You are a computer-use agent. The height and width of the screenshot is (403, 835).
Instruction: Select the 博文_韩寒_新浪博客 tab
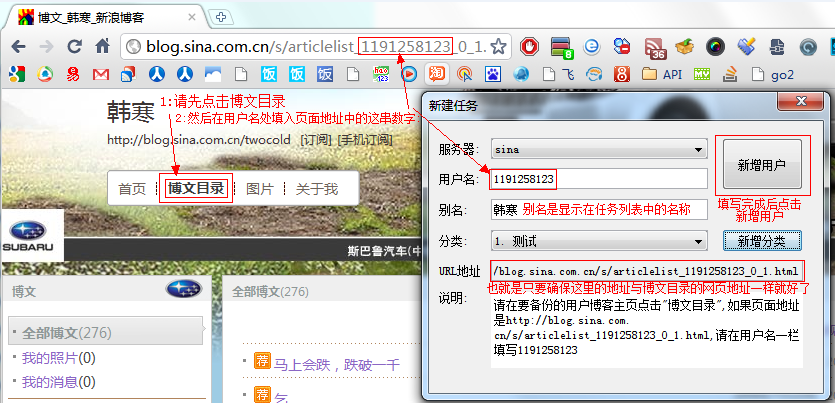pos(101,18)
